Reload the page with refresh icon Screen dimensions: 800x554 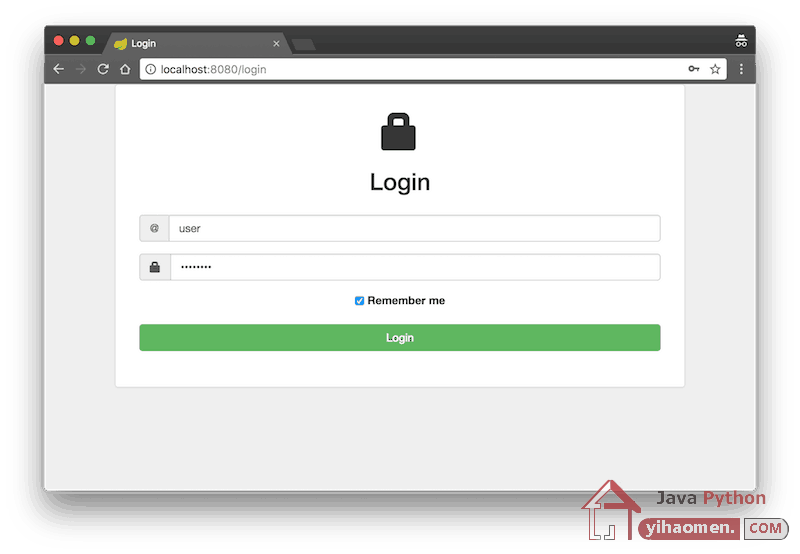click(103, 69)
